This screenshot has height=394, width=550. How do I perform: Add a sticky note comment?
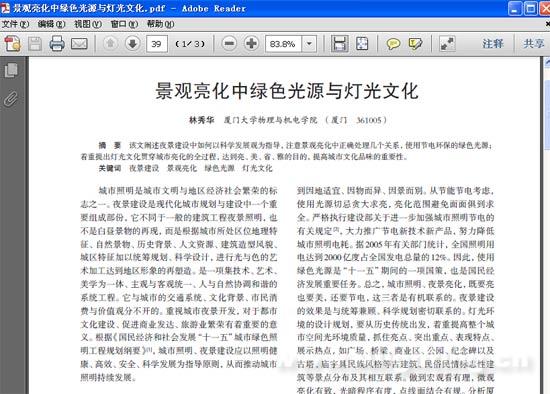(393, 44)
